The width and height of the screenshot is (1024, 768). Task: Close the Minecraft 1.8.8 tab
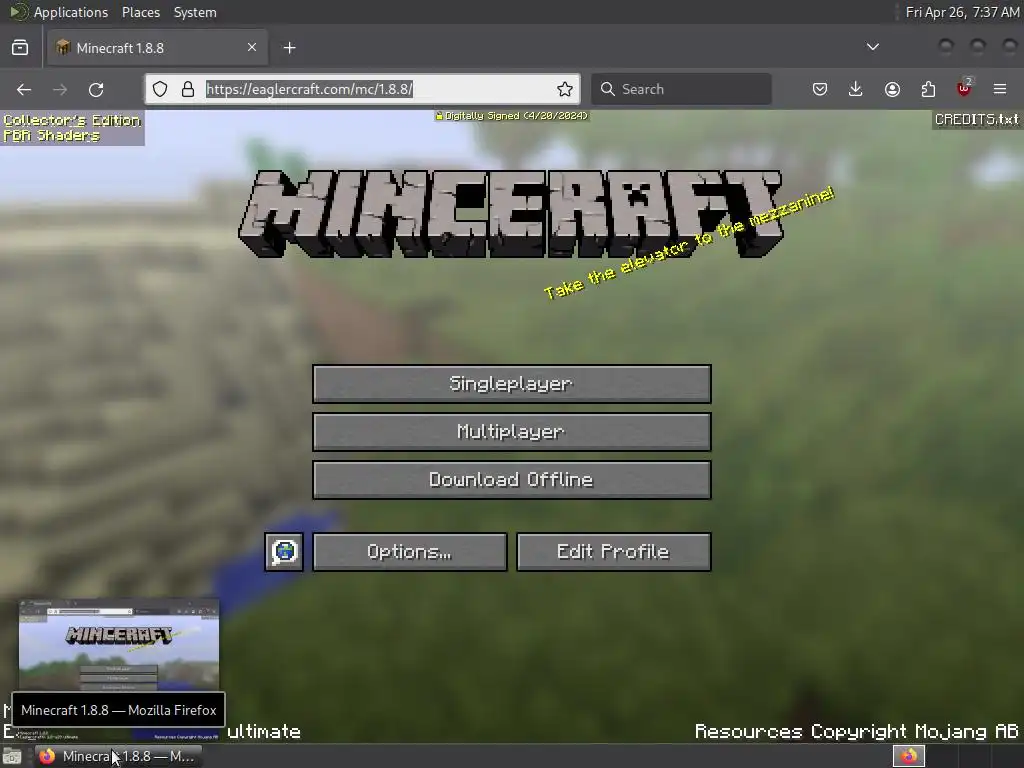pos(252,47)
